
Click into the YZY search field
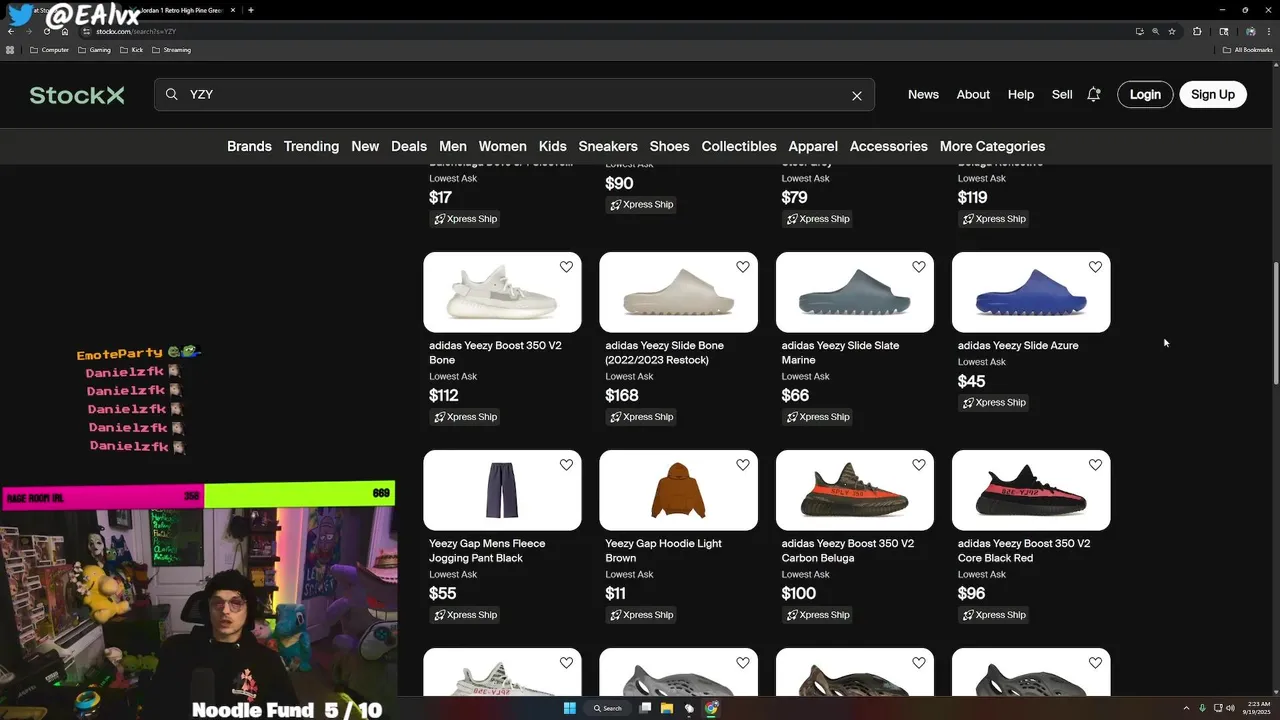[514, 94]
